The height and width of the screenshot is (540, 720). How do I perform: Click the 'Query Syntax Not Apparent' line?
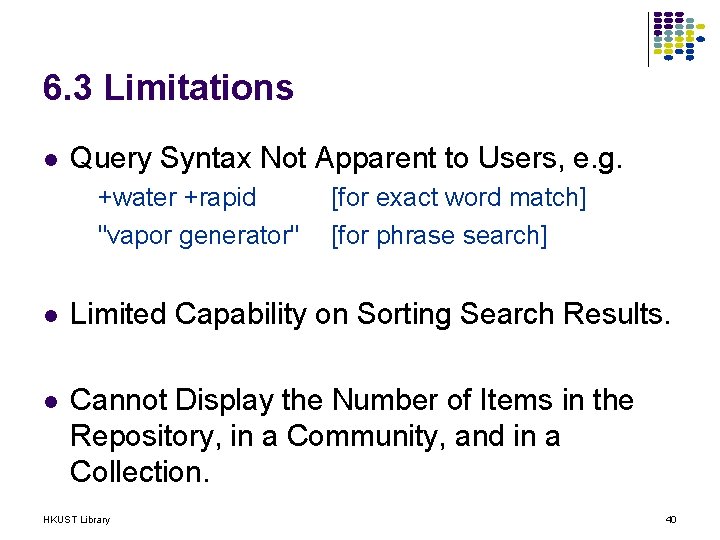click(x=346, y=158)
